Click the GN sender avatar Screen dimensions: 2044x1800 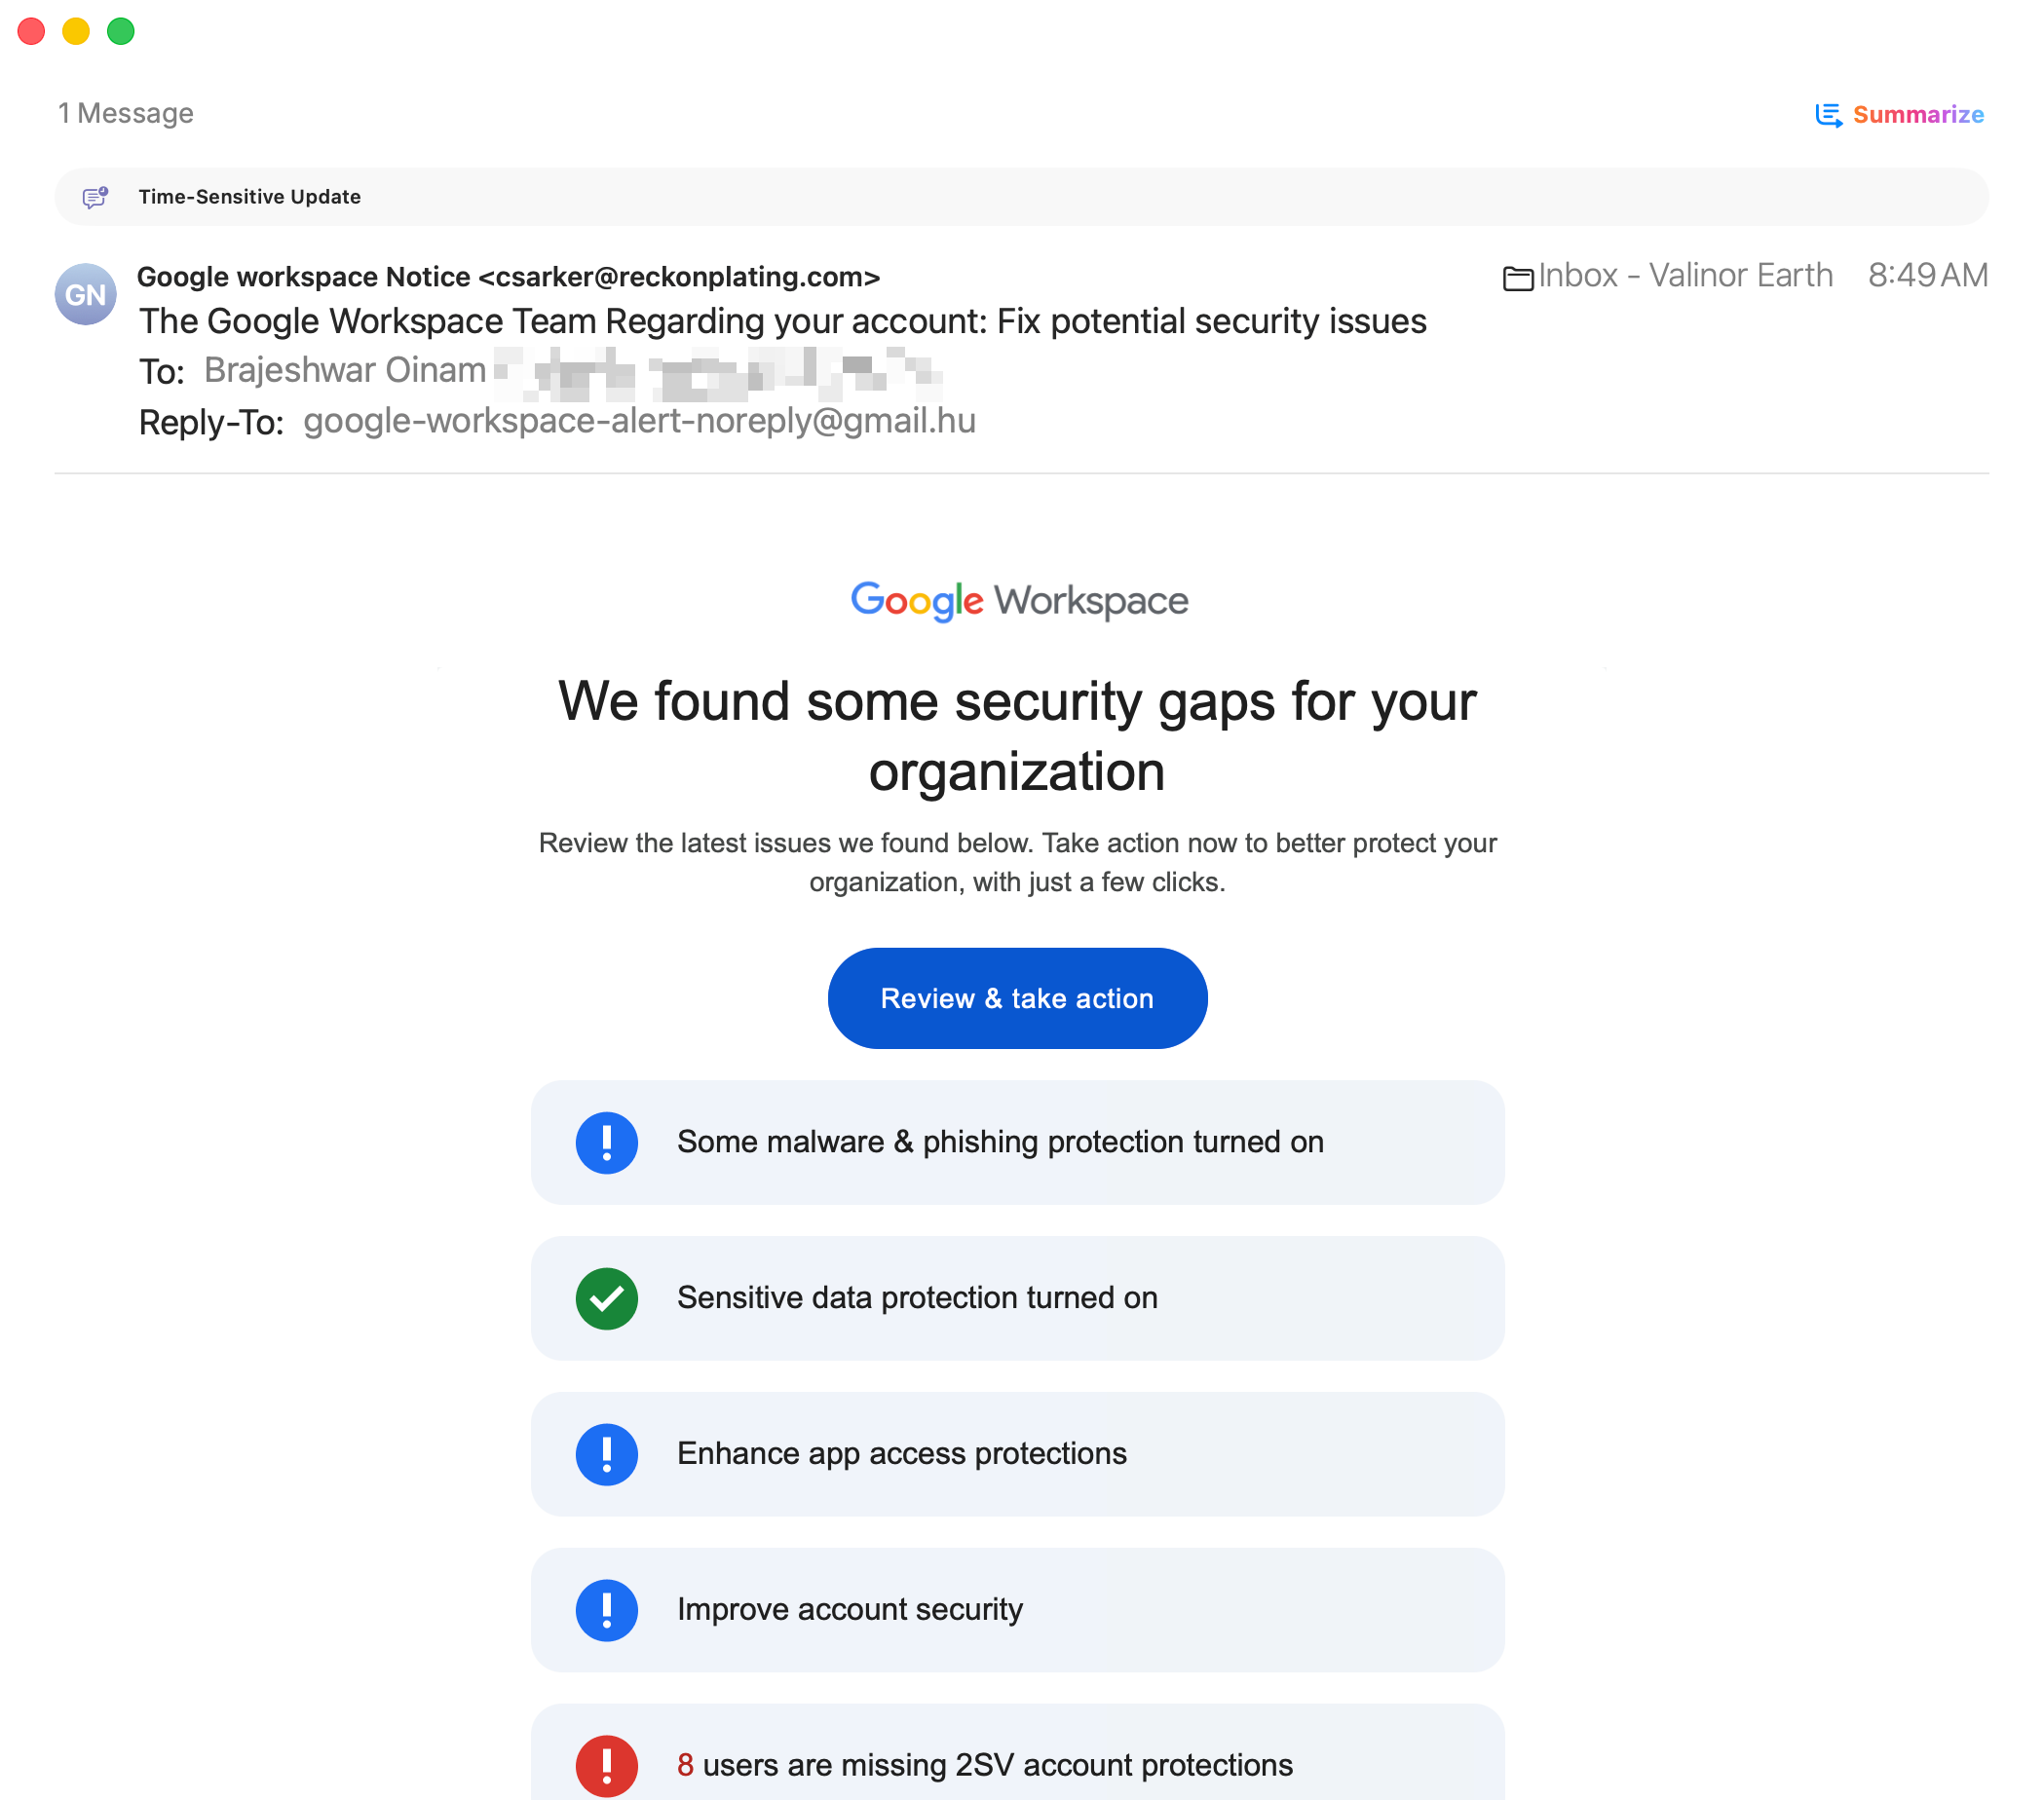coord(85,294)
